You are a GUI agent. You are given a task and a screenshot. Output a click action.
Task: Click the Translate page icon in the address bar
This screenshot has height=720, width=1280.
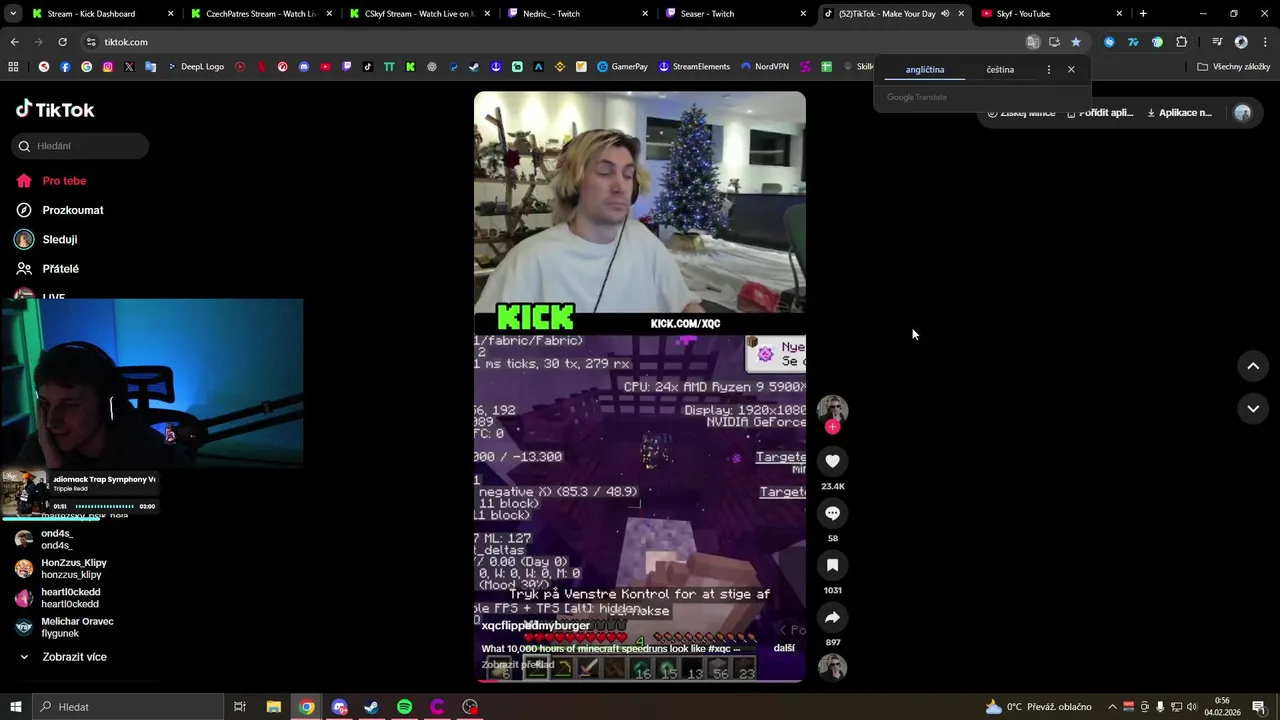(1033, 42)
